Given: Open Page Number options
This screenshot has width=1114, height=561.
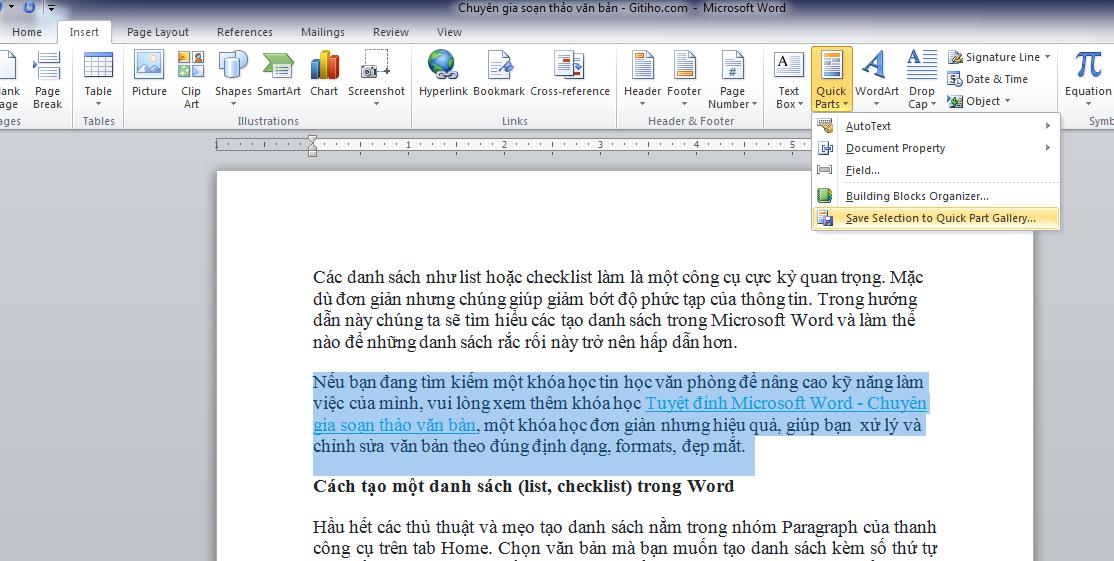Looking at the screenshot, I should (732, 80).
